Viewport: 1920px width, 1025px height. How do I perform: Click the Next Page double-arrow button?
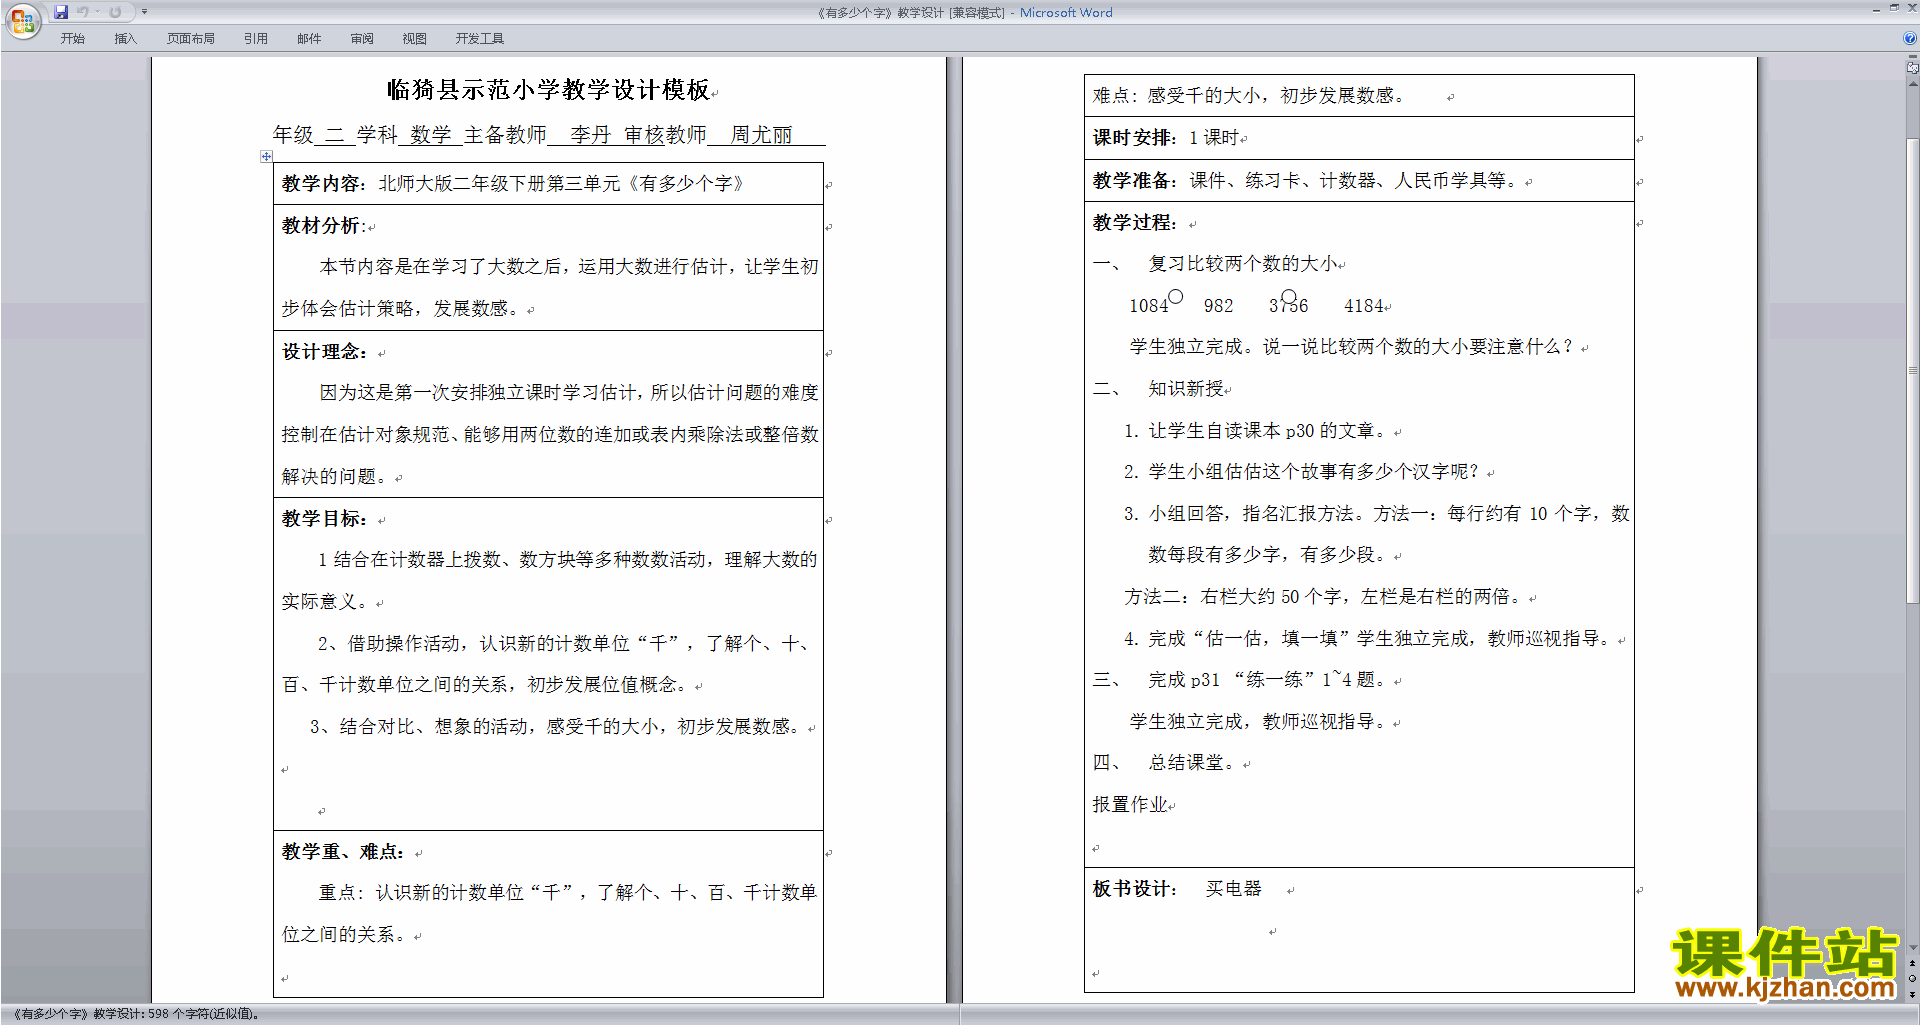pyautogui.click(x=1912, y=994)
